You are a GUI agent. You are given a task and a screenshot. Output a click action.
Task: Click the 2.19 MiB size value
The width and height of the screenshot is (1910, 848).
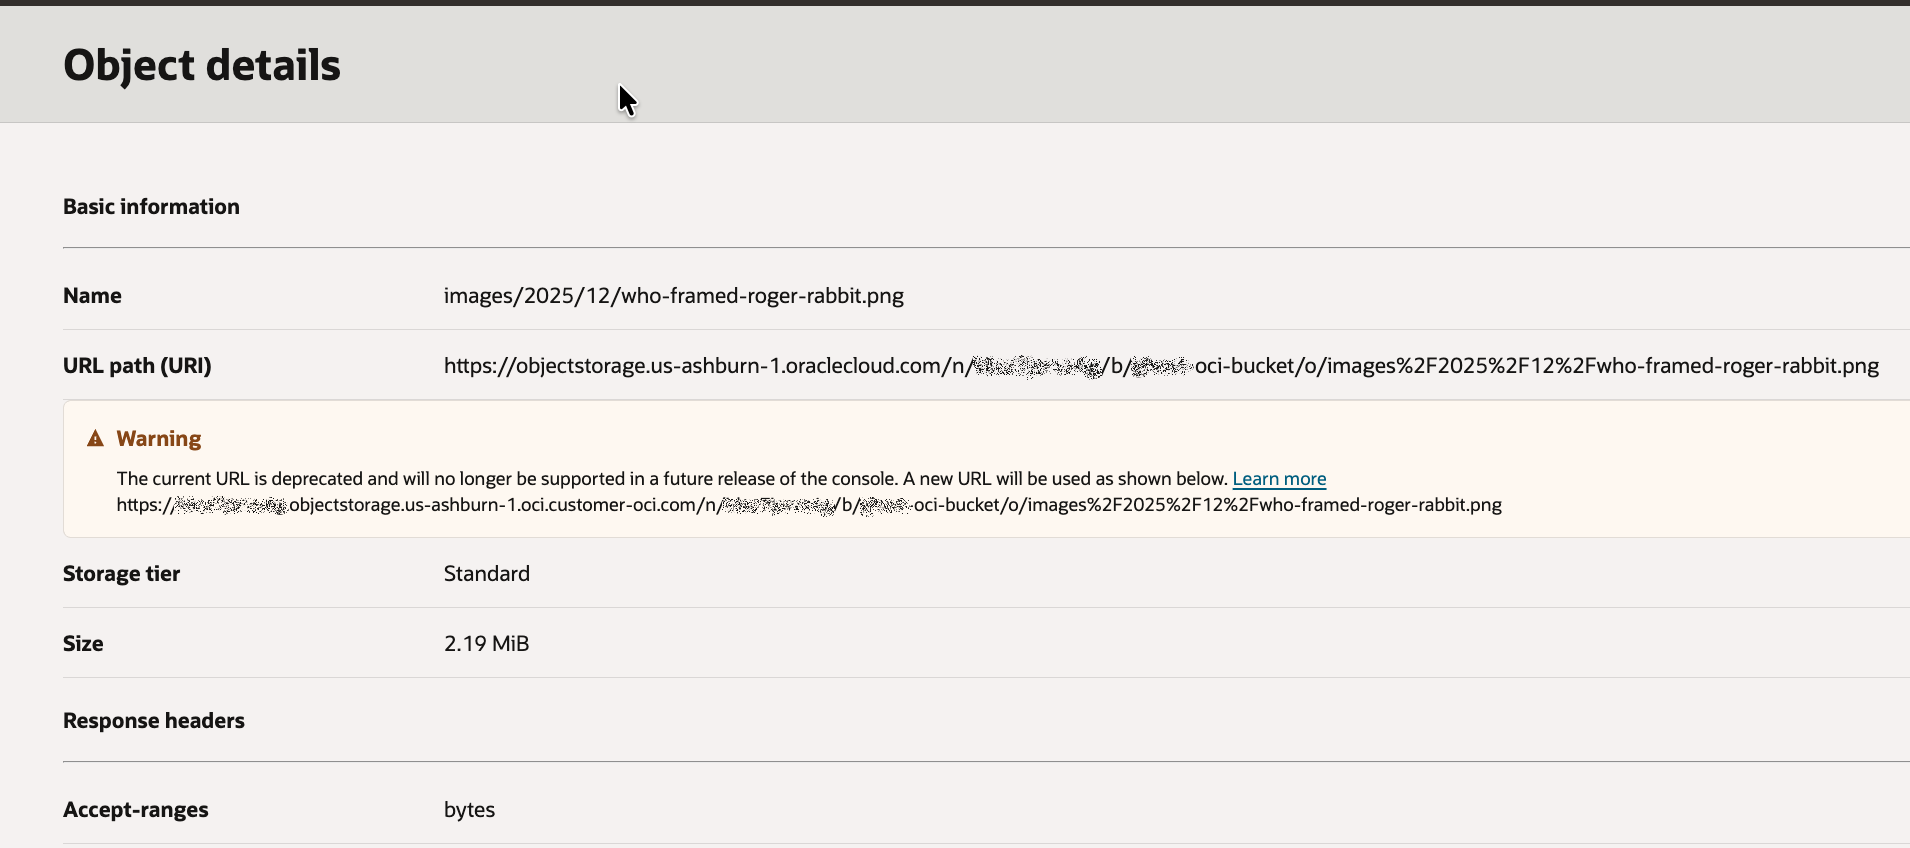tap(486, 644)
